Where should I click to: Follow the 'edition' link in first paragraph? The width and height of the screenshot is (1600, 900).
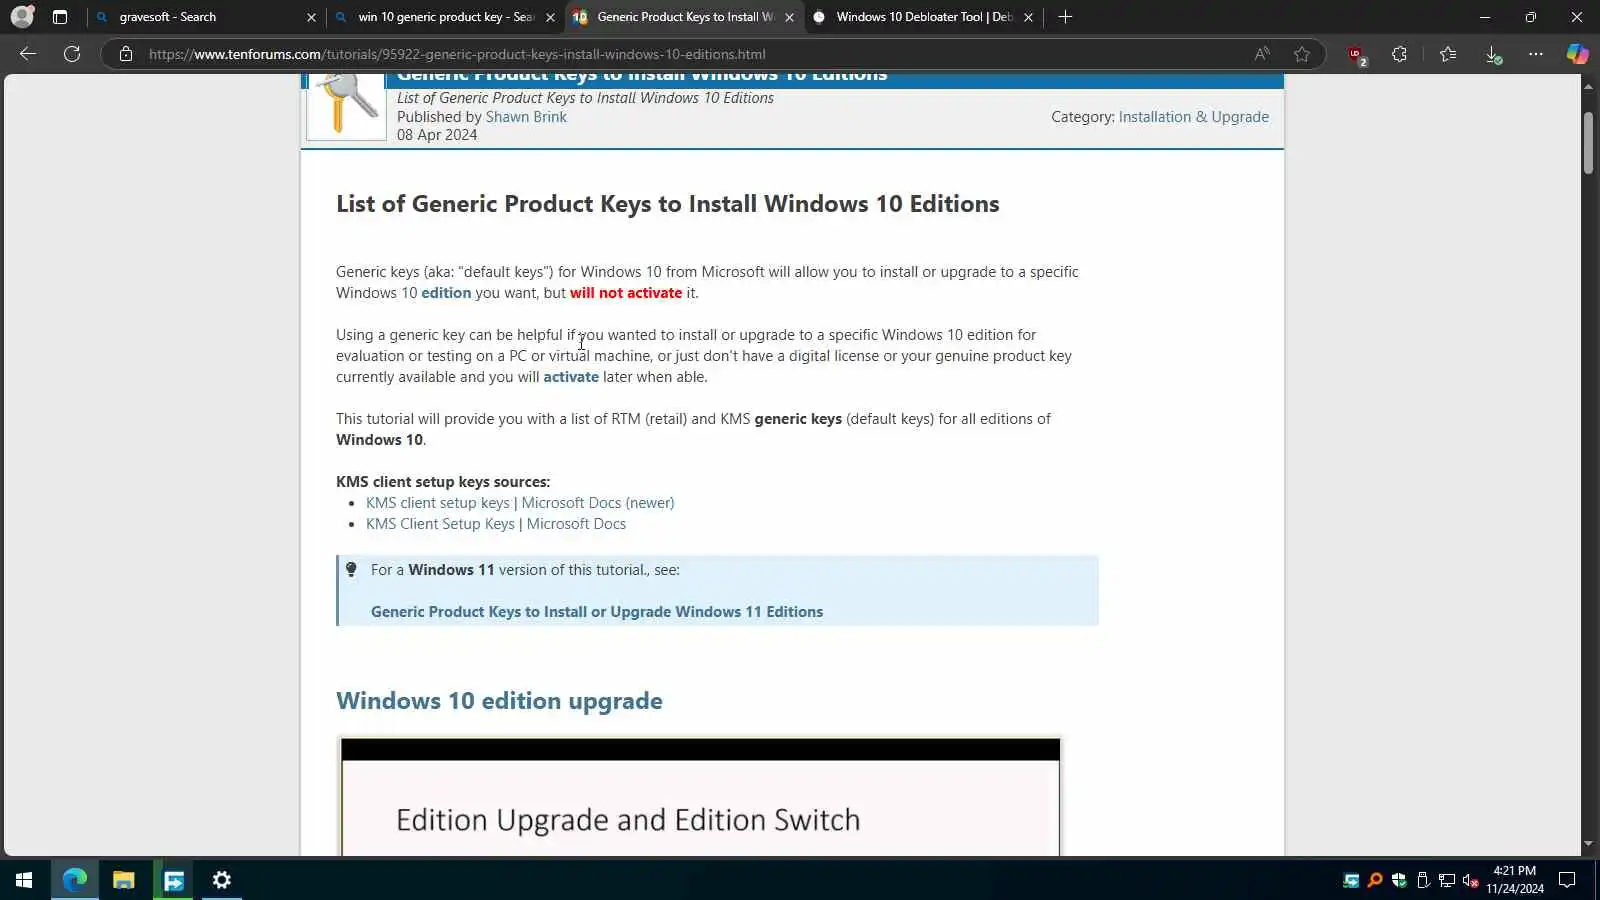446,293
